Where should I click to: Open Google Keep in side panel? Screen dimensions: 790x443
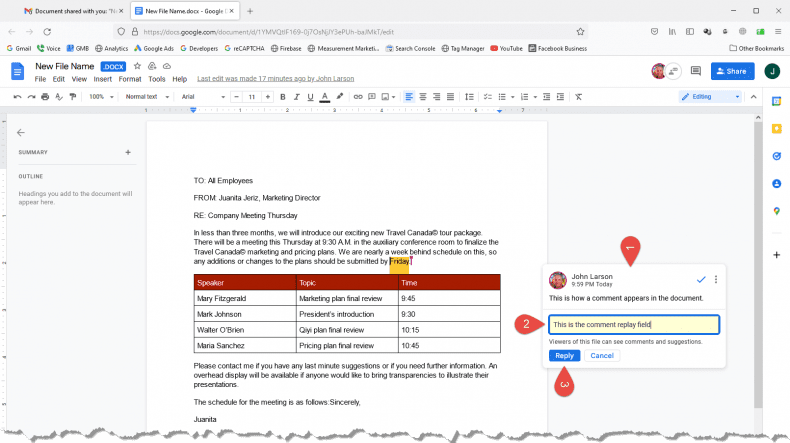click(x=776, y=129)
